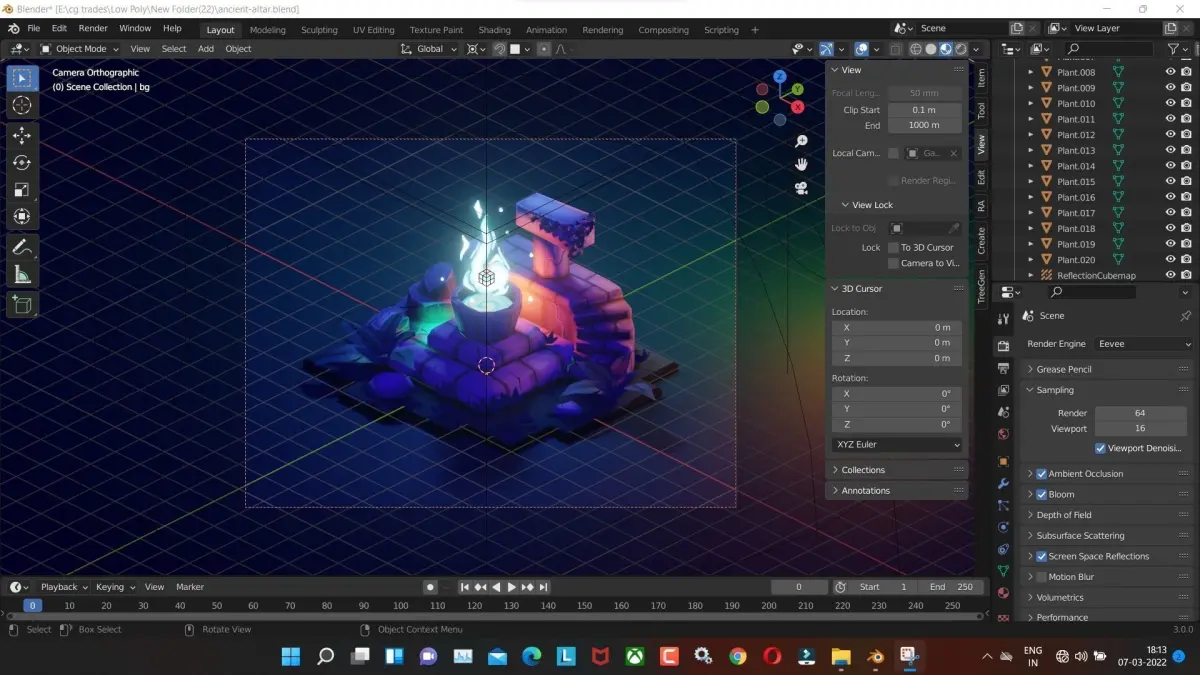Open the Playback dropdown in timeline
This screenshot has height=675, width=1200.
pyautogui.click(x=64, y=587)
